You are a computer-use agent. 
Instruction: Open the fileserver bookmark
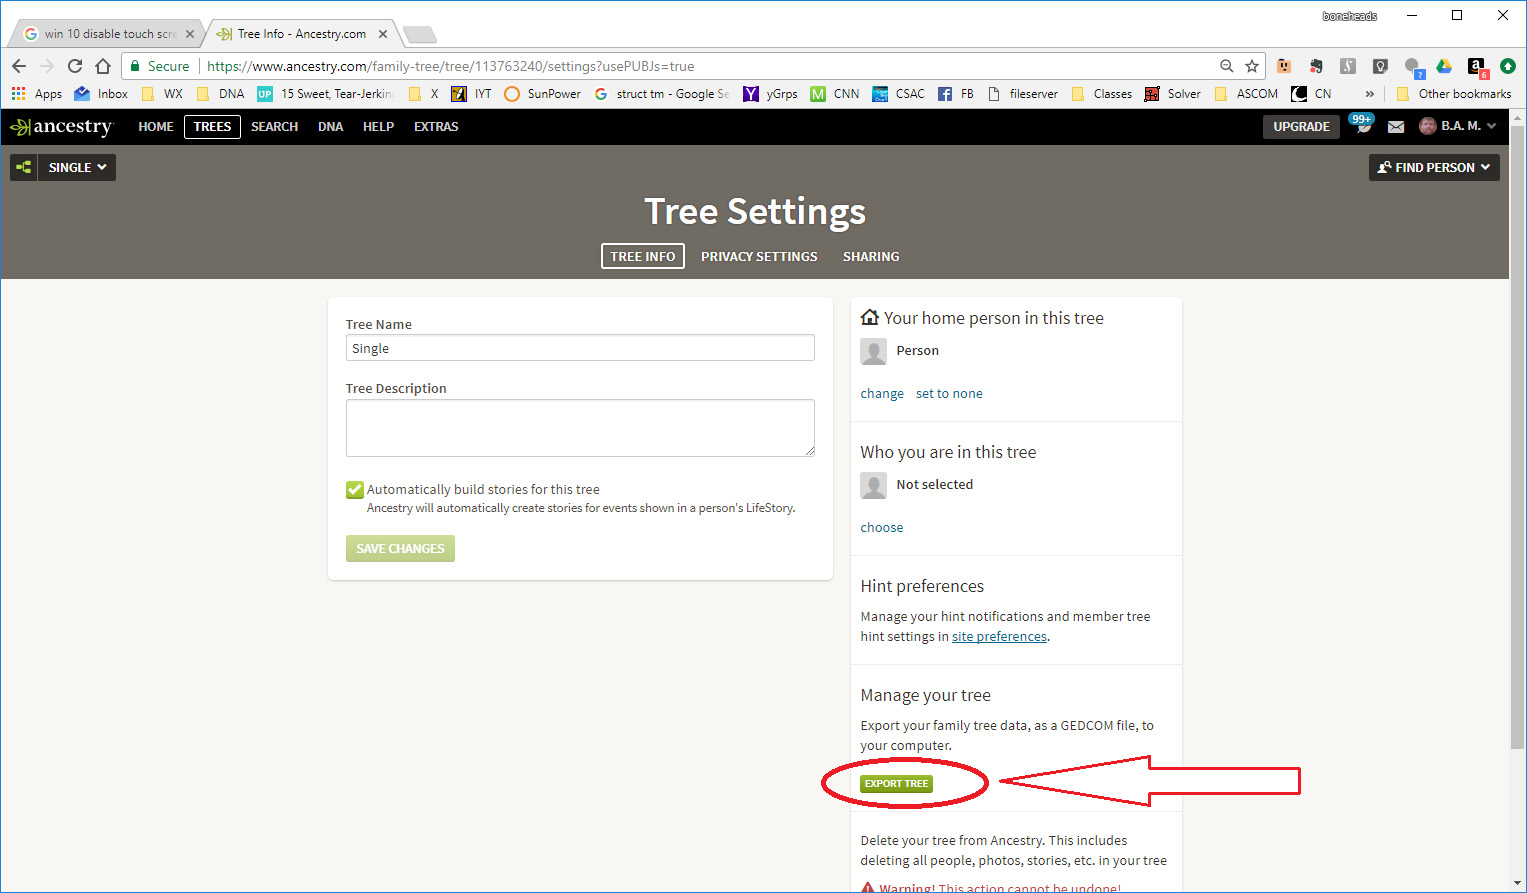[x=1022, y=94]
